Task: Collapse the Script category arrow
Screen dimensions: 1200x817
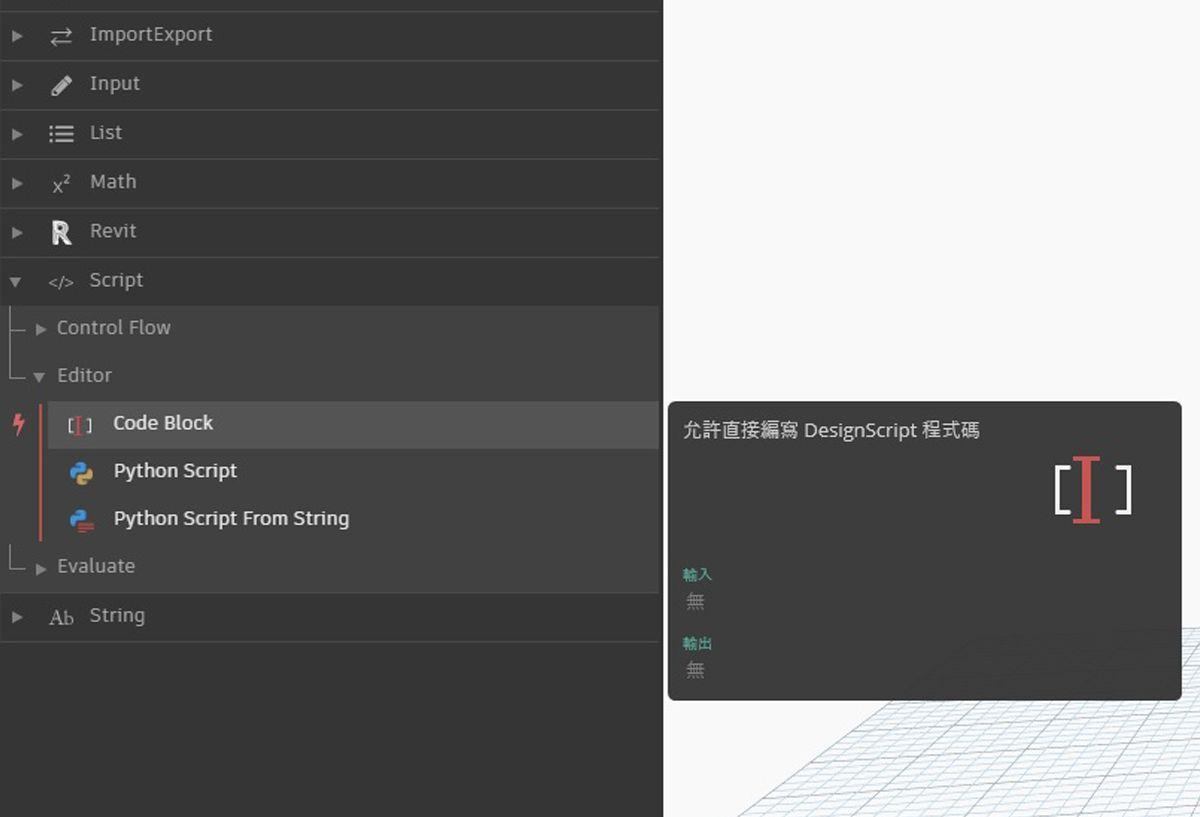Action: (x=15, y=282)
